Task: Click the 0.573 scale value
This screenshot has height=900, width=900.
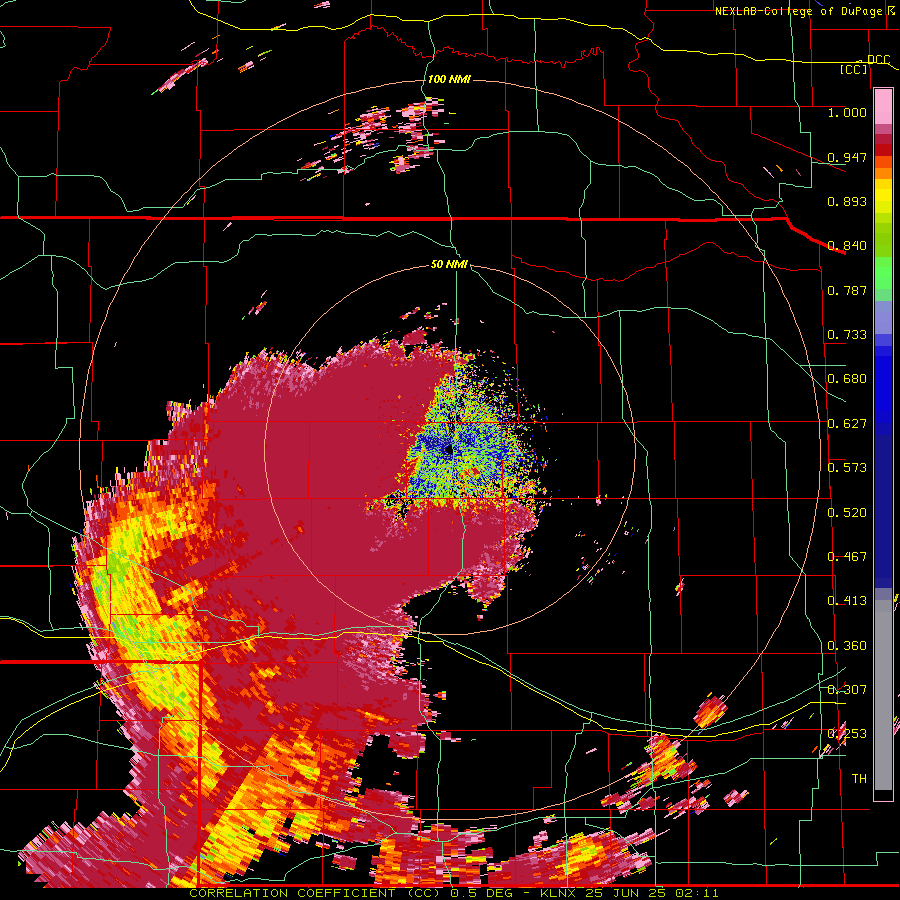Action: [847, 468]
